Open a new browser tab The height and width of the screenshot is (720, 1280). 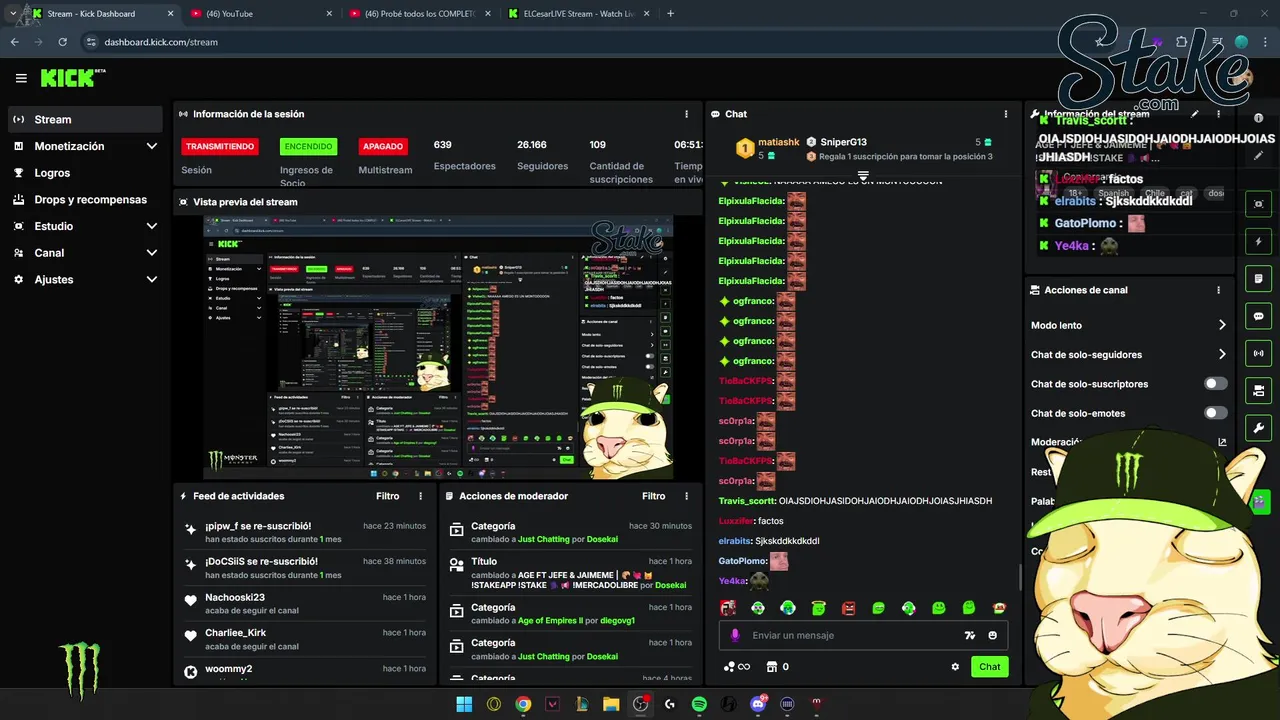670,14
